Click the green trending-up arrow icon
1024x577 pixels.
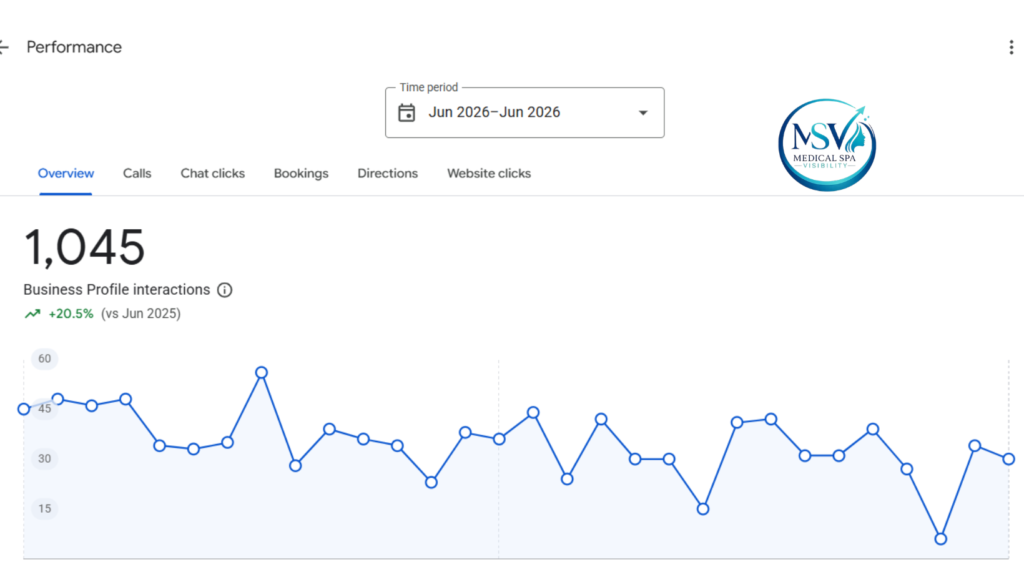coord(33,314)
